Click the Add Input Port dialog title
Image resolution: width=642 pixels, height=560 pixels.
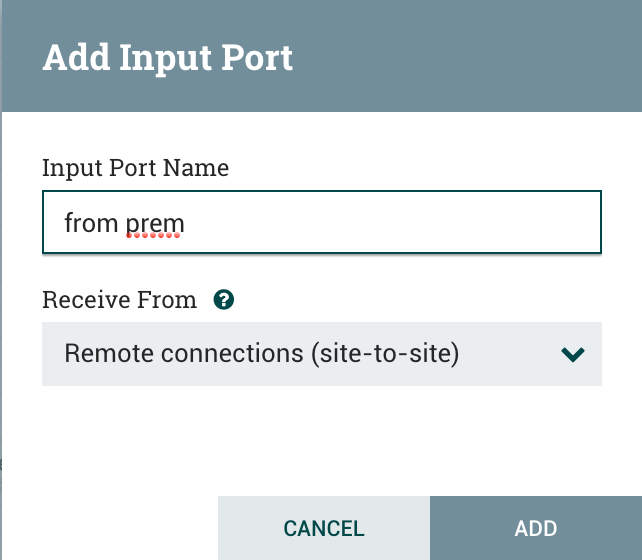167,57
